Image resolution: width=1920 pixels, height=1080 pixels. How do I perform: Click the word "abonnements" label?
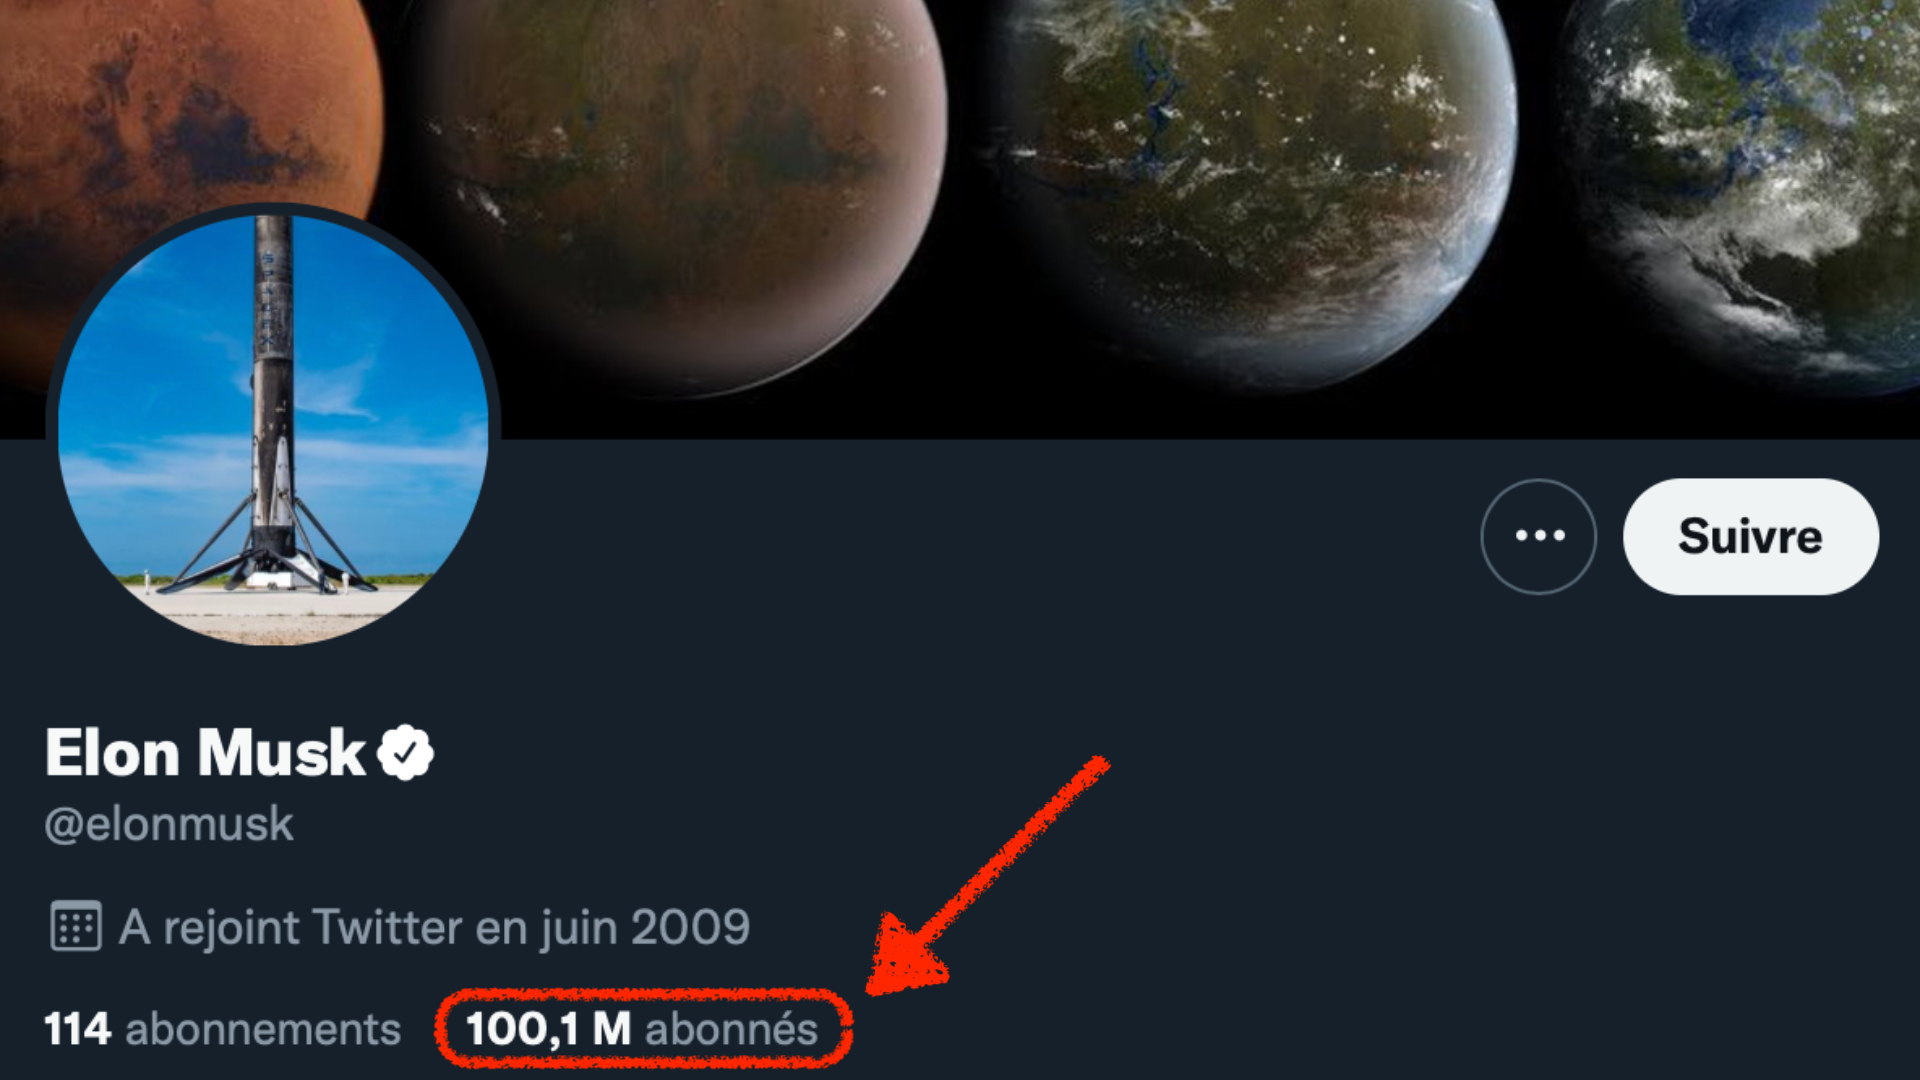coord(263,1029)
